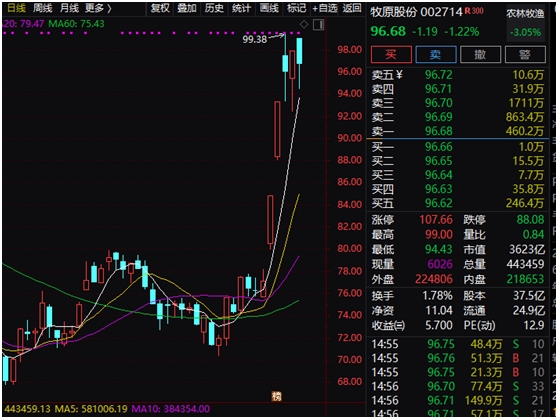Click the 99.38 high price marker
This screenshot has width=558, height=419.
click(254, 39)
